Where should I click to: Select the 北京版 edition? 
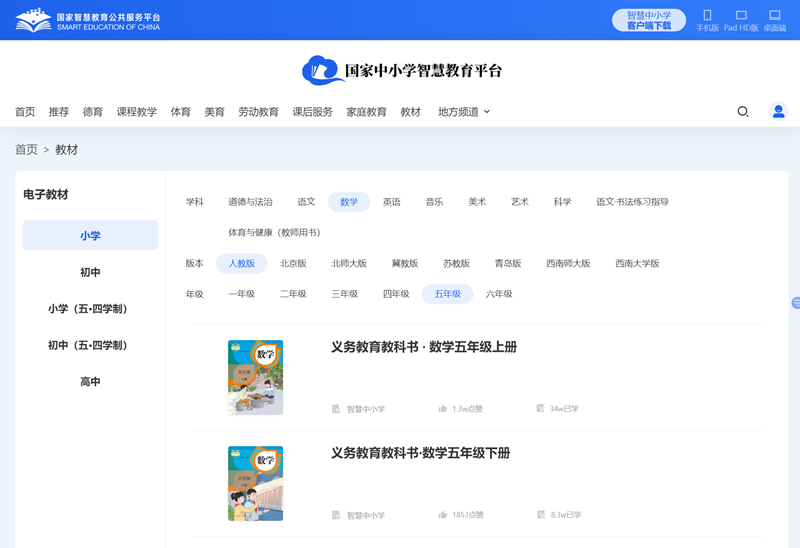point(293,263)
